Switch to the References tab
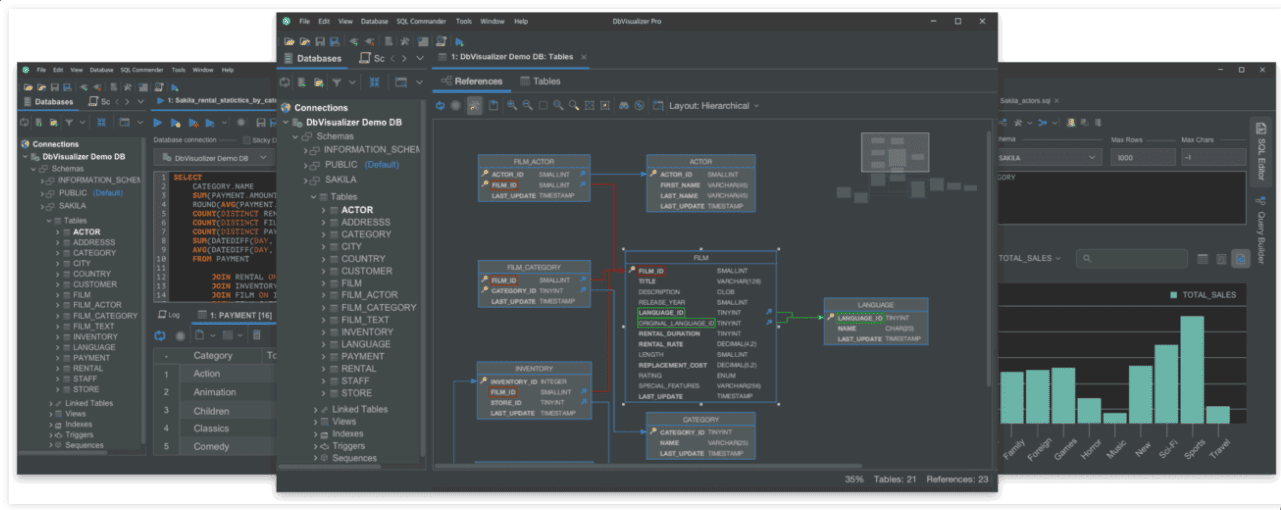Image resolution: width=1281 pixels, height=510 pixels. [x=471, y=81]
